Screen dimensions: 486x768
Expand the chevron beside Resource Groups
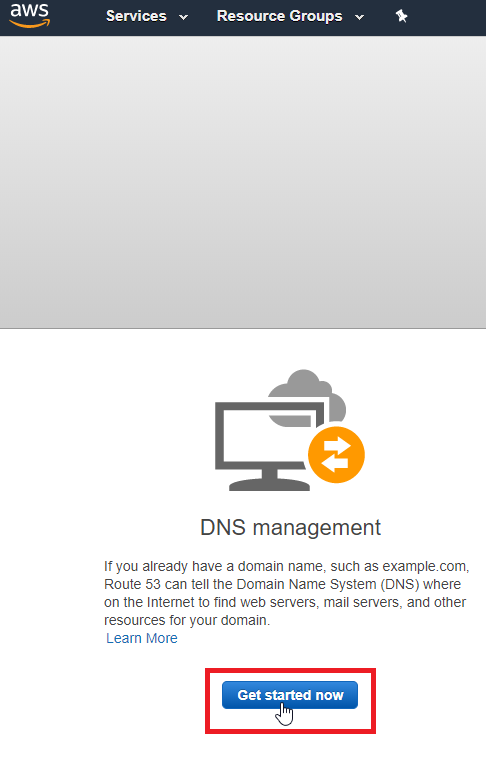[360, 17]
